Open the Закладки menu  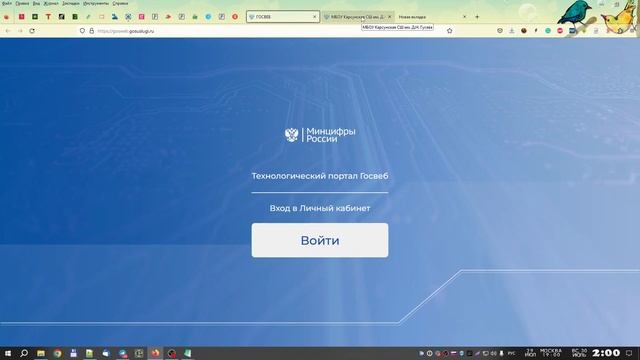pyautogui.click(x=71, y=3)
